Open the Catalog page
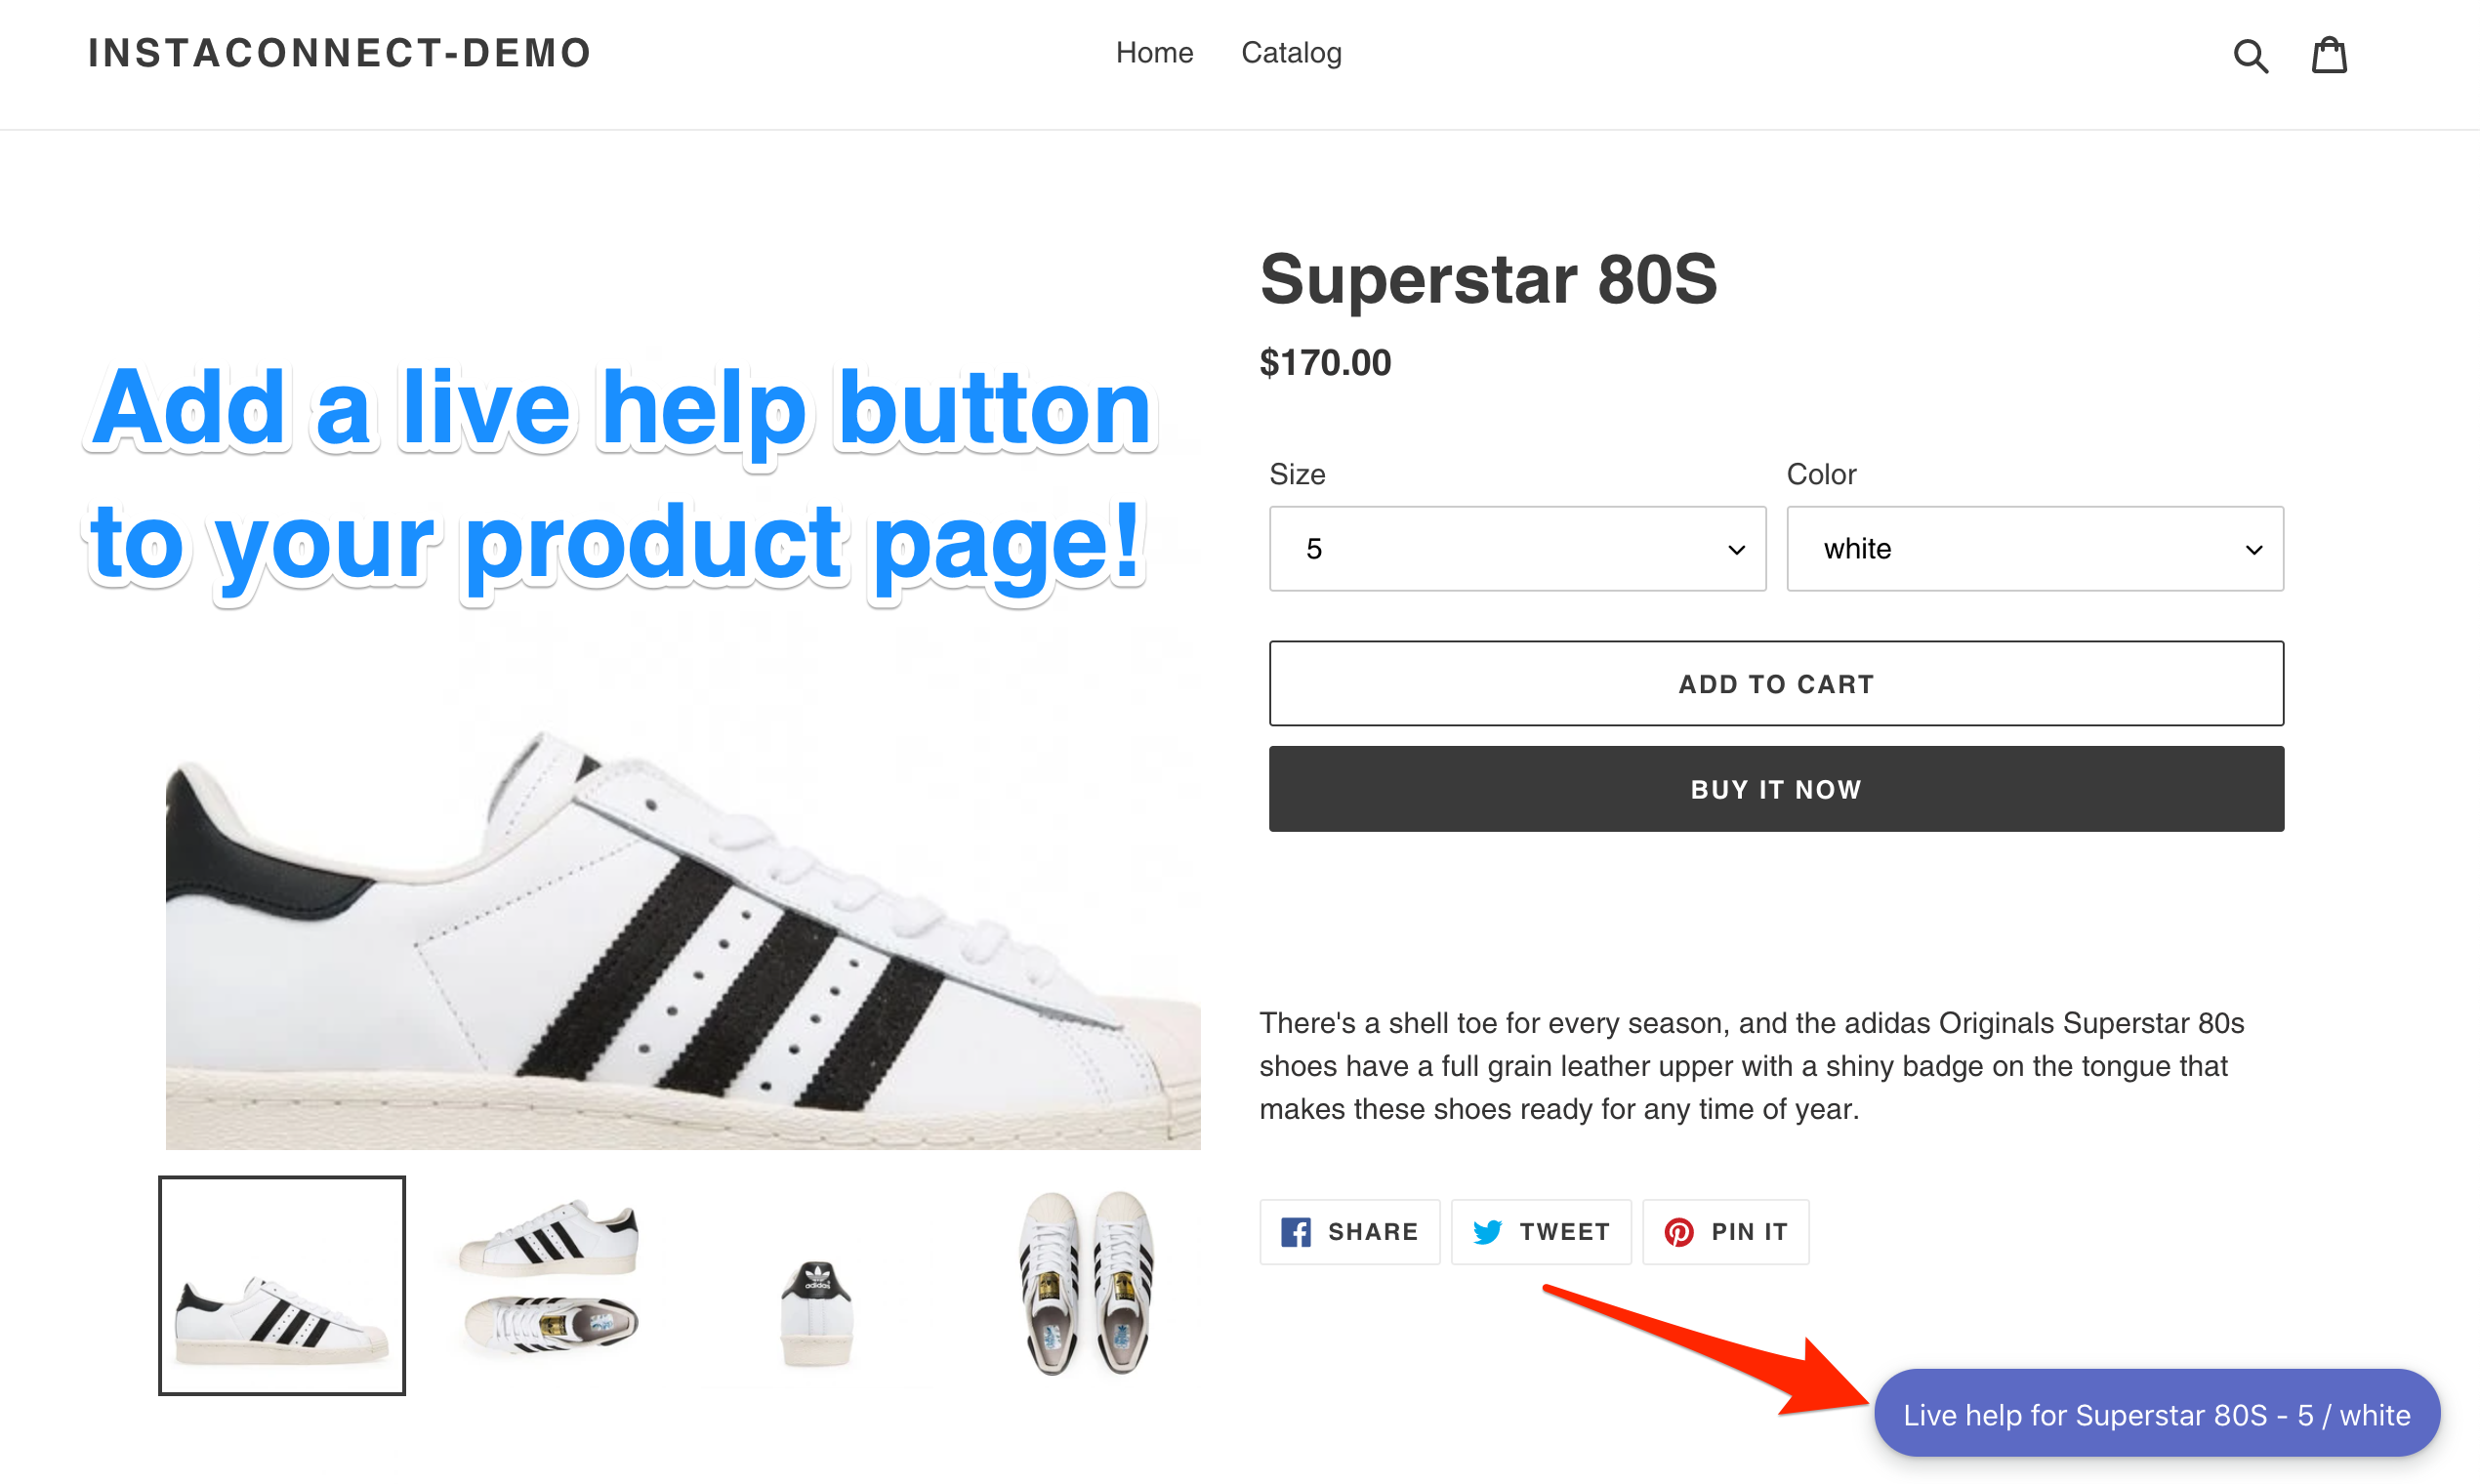 click(1290, 53)
